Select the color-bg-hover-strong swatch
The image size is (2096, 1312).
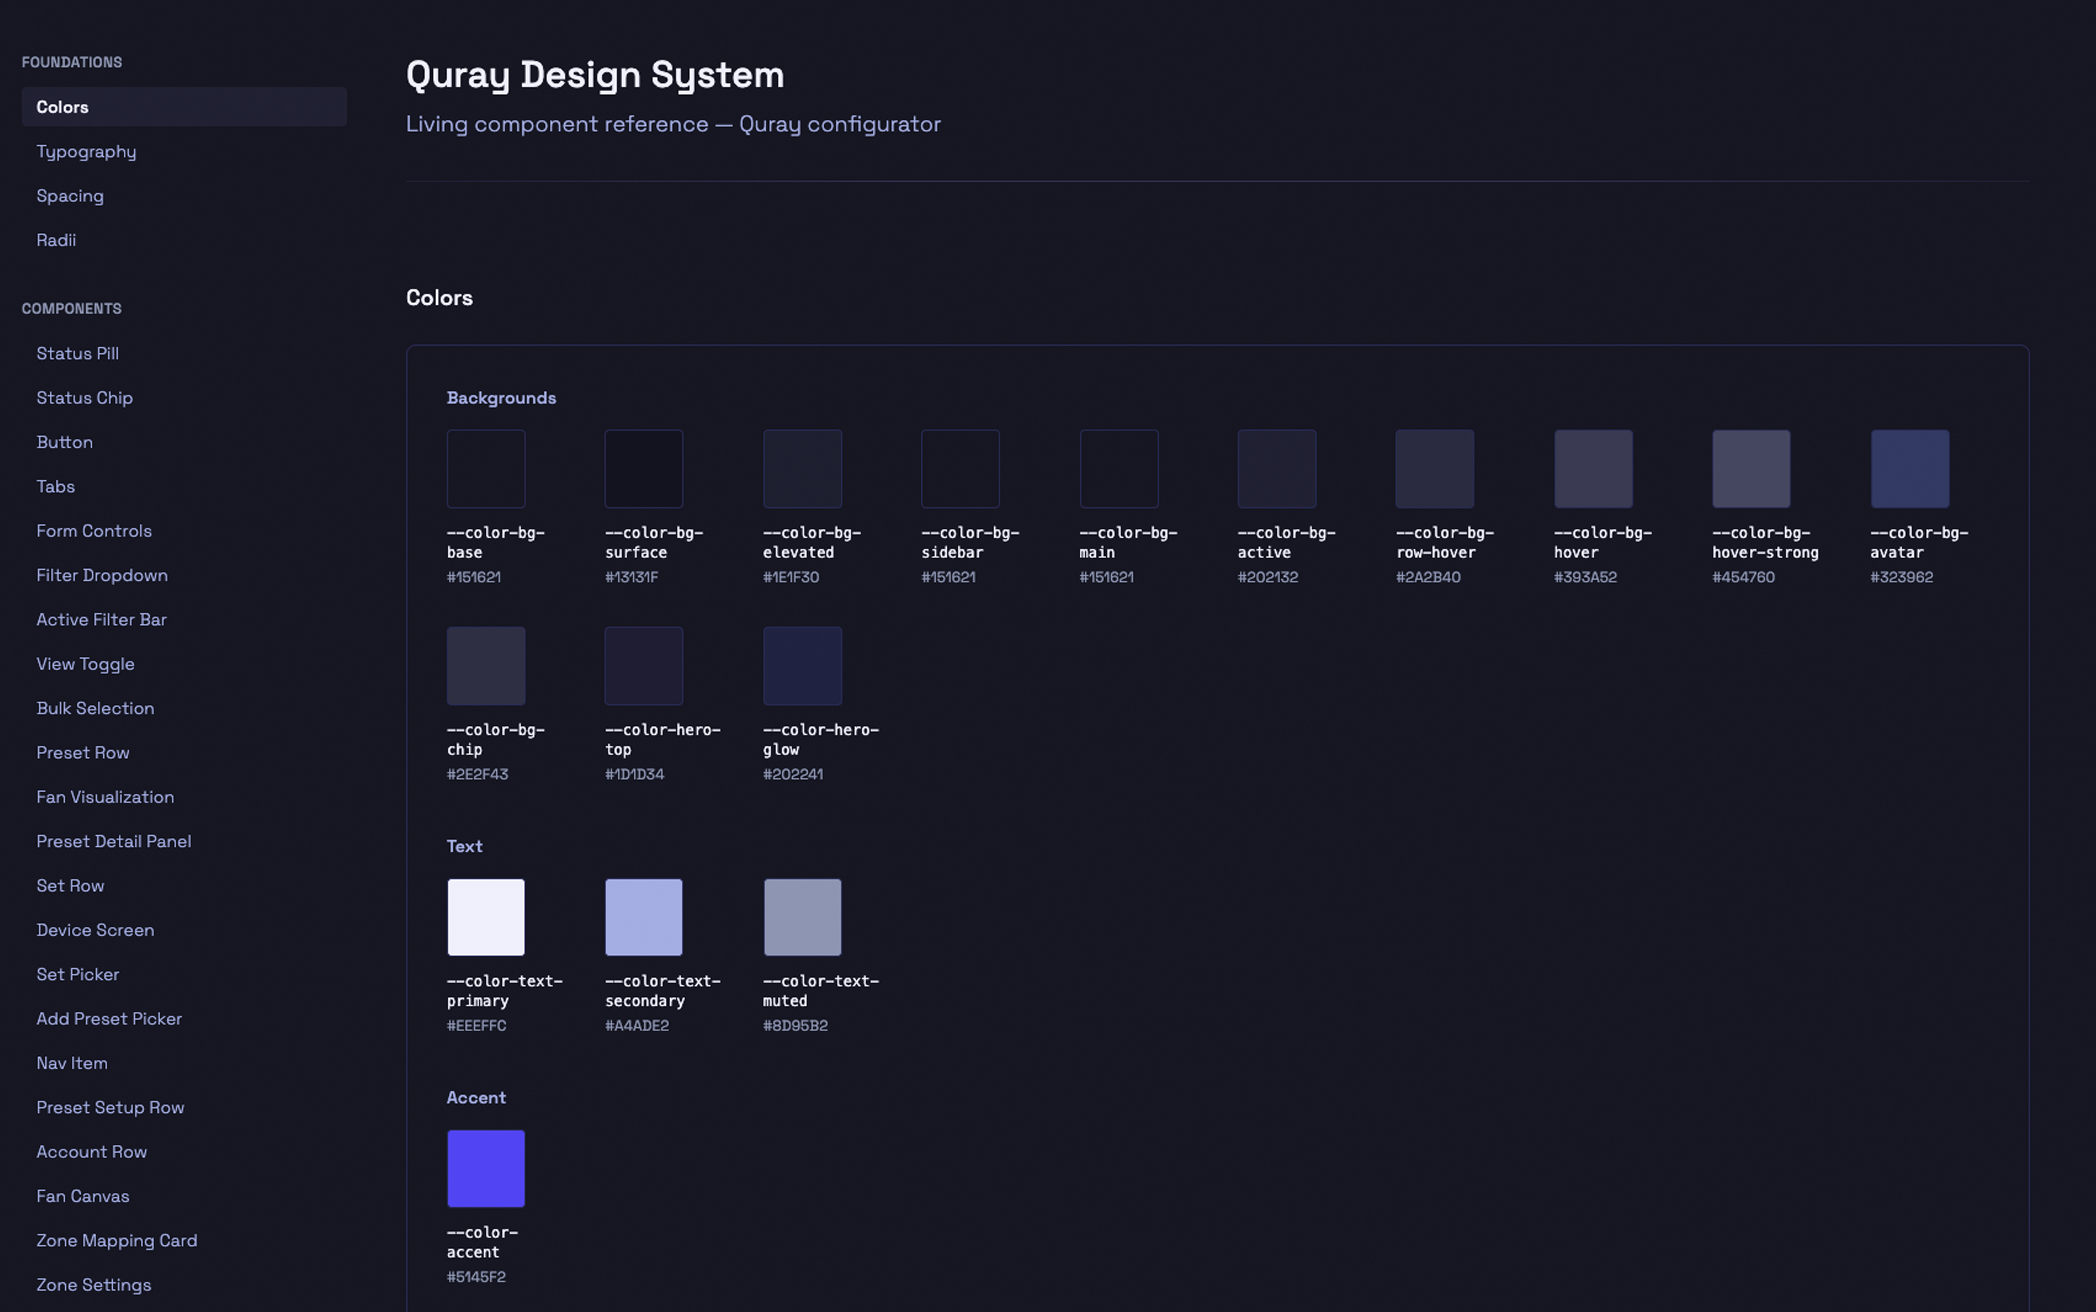(x=1752, y=469)
